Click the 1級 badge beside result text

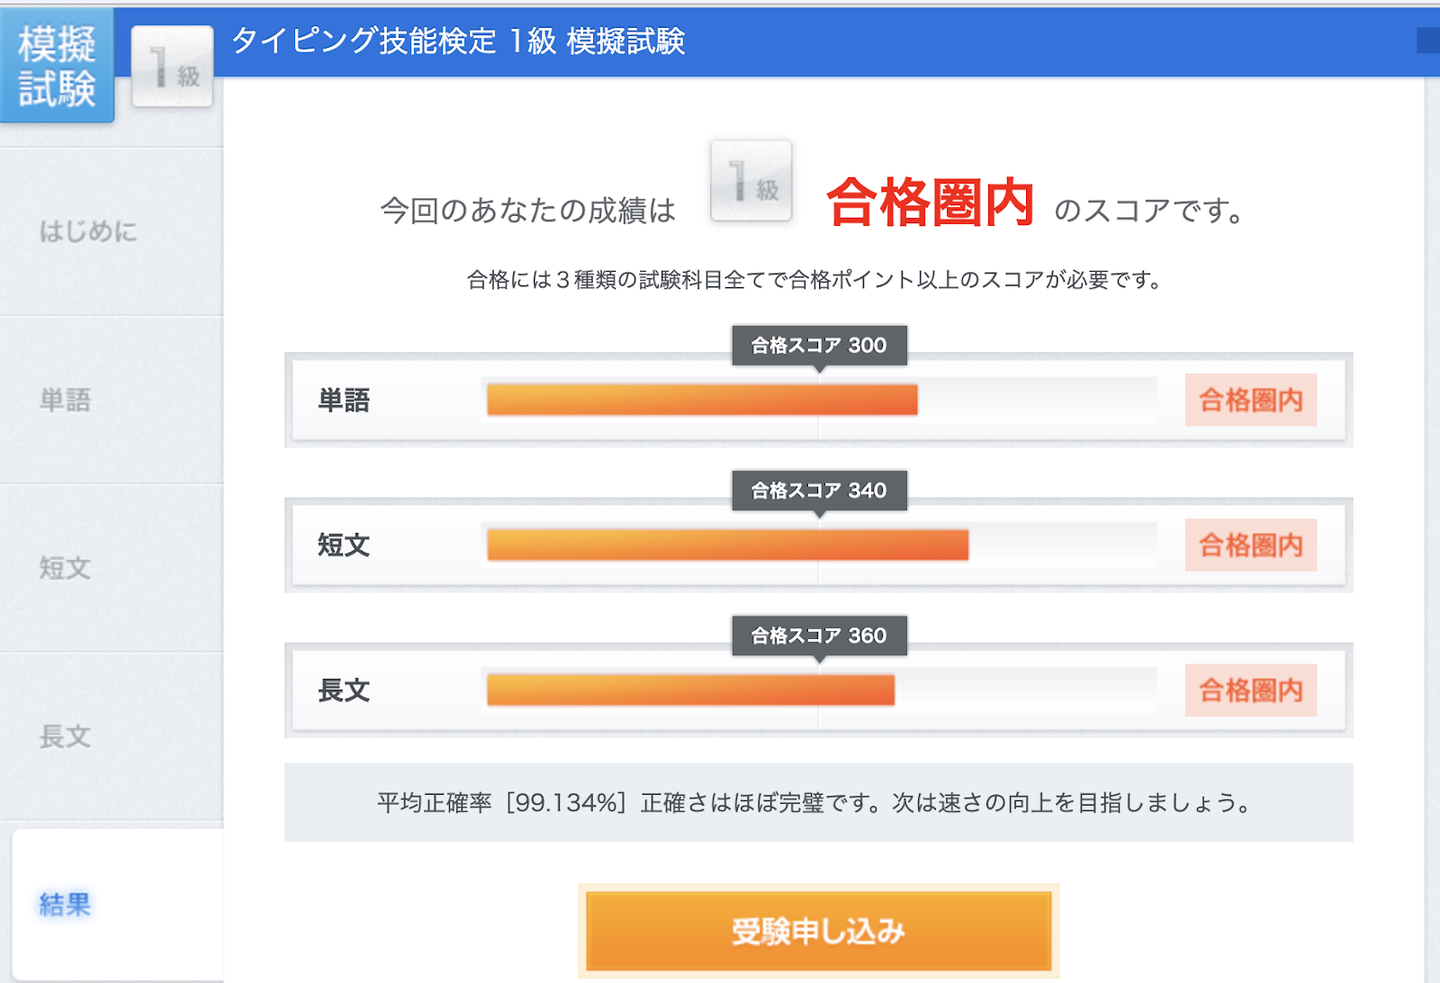[751, 181]
